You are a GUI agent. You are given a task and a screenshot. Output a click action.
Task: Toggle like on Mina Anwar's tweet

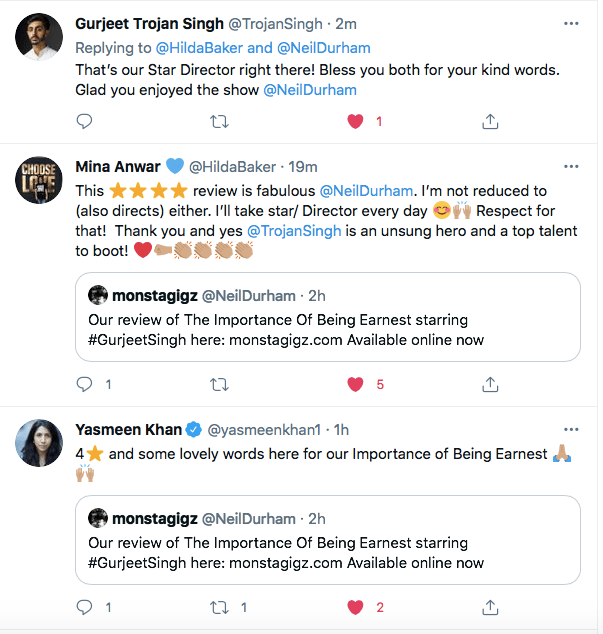[x=354, y=384]
